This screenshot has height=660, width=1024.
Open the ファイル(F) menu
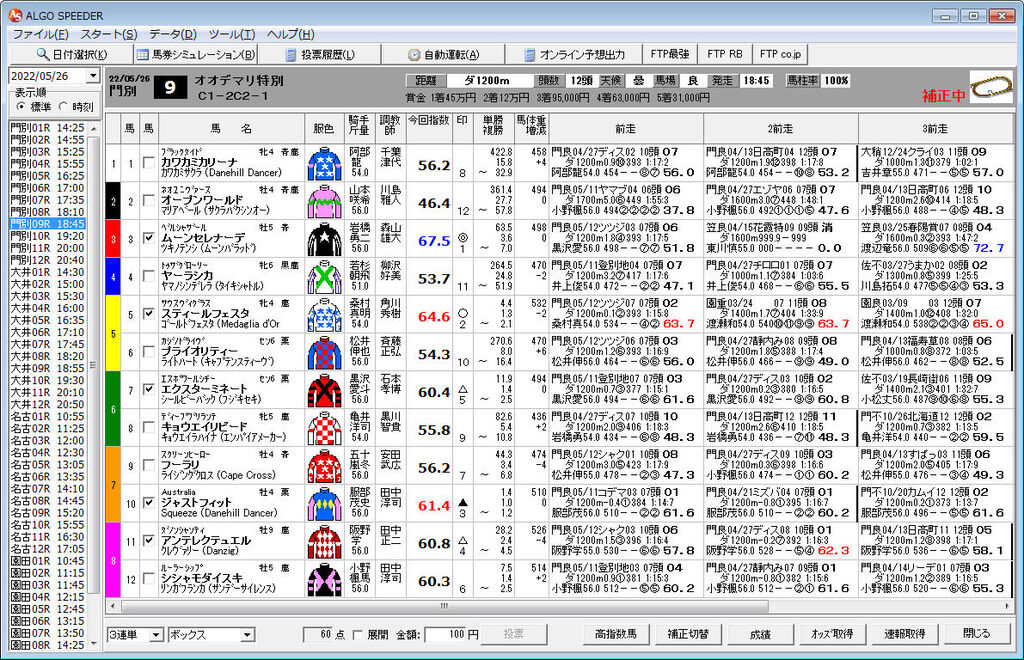coord(40,35)
